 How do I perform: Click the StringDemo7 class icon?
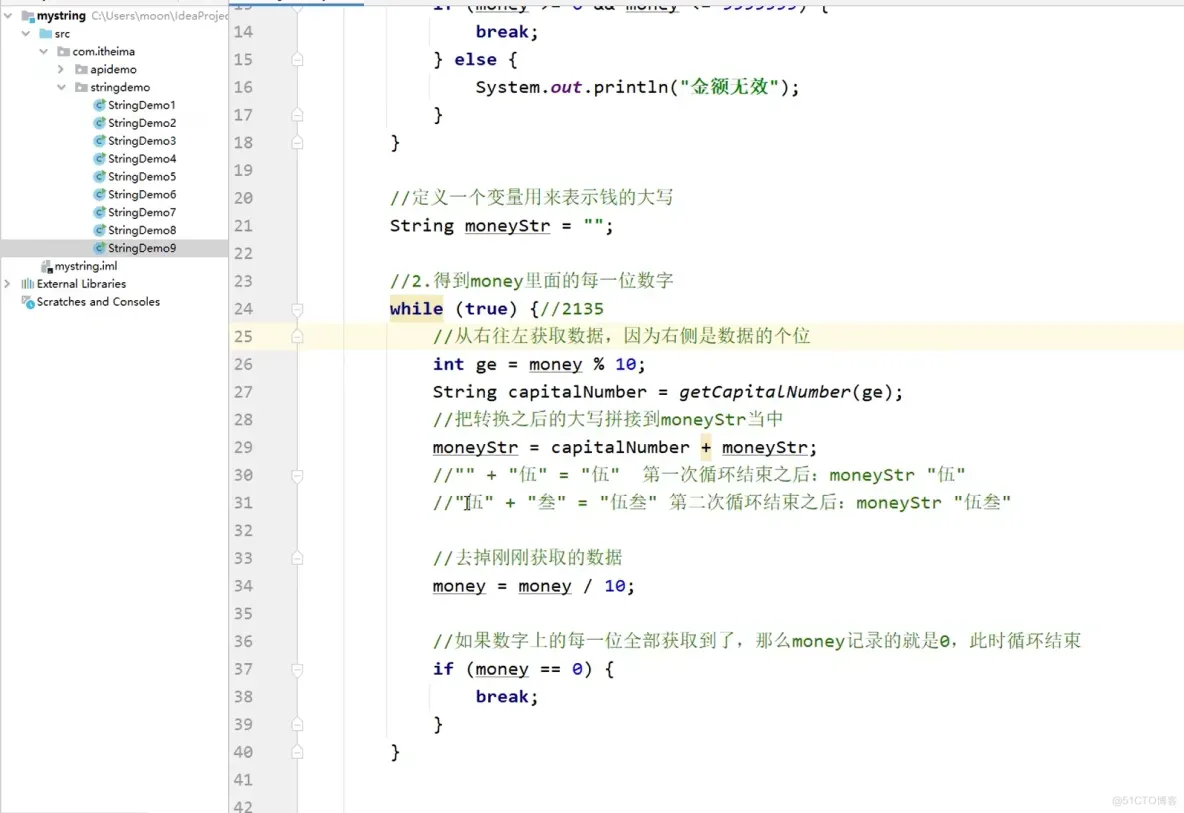point(99,212)
